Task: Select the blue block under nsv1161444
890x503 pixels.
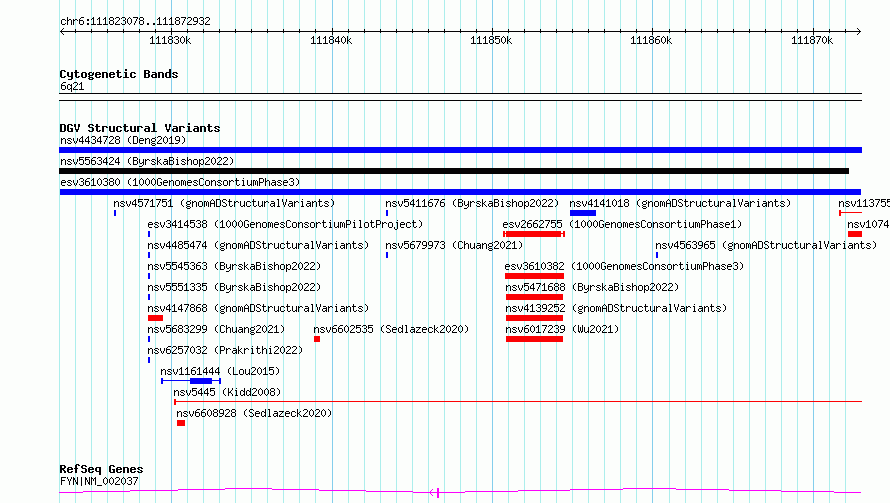Action: [x=201, y=381]
